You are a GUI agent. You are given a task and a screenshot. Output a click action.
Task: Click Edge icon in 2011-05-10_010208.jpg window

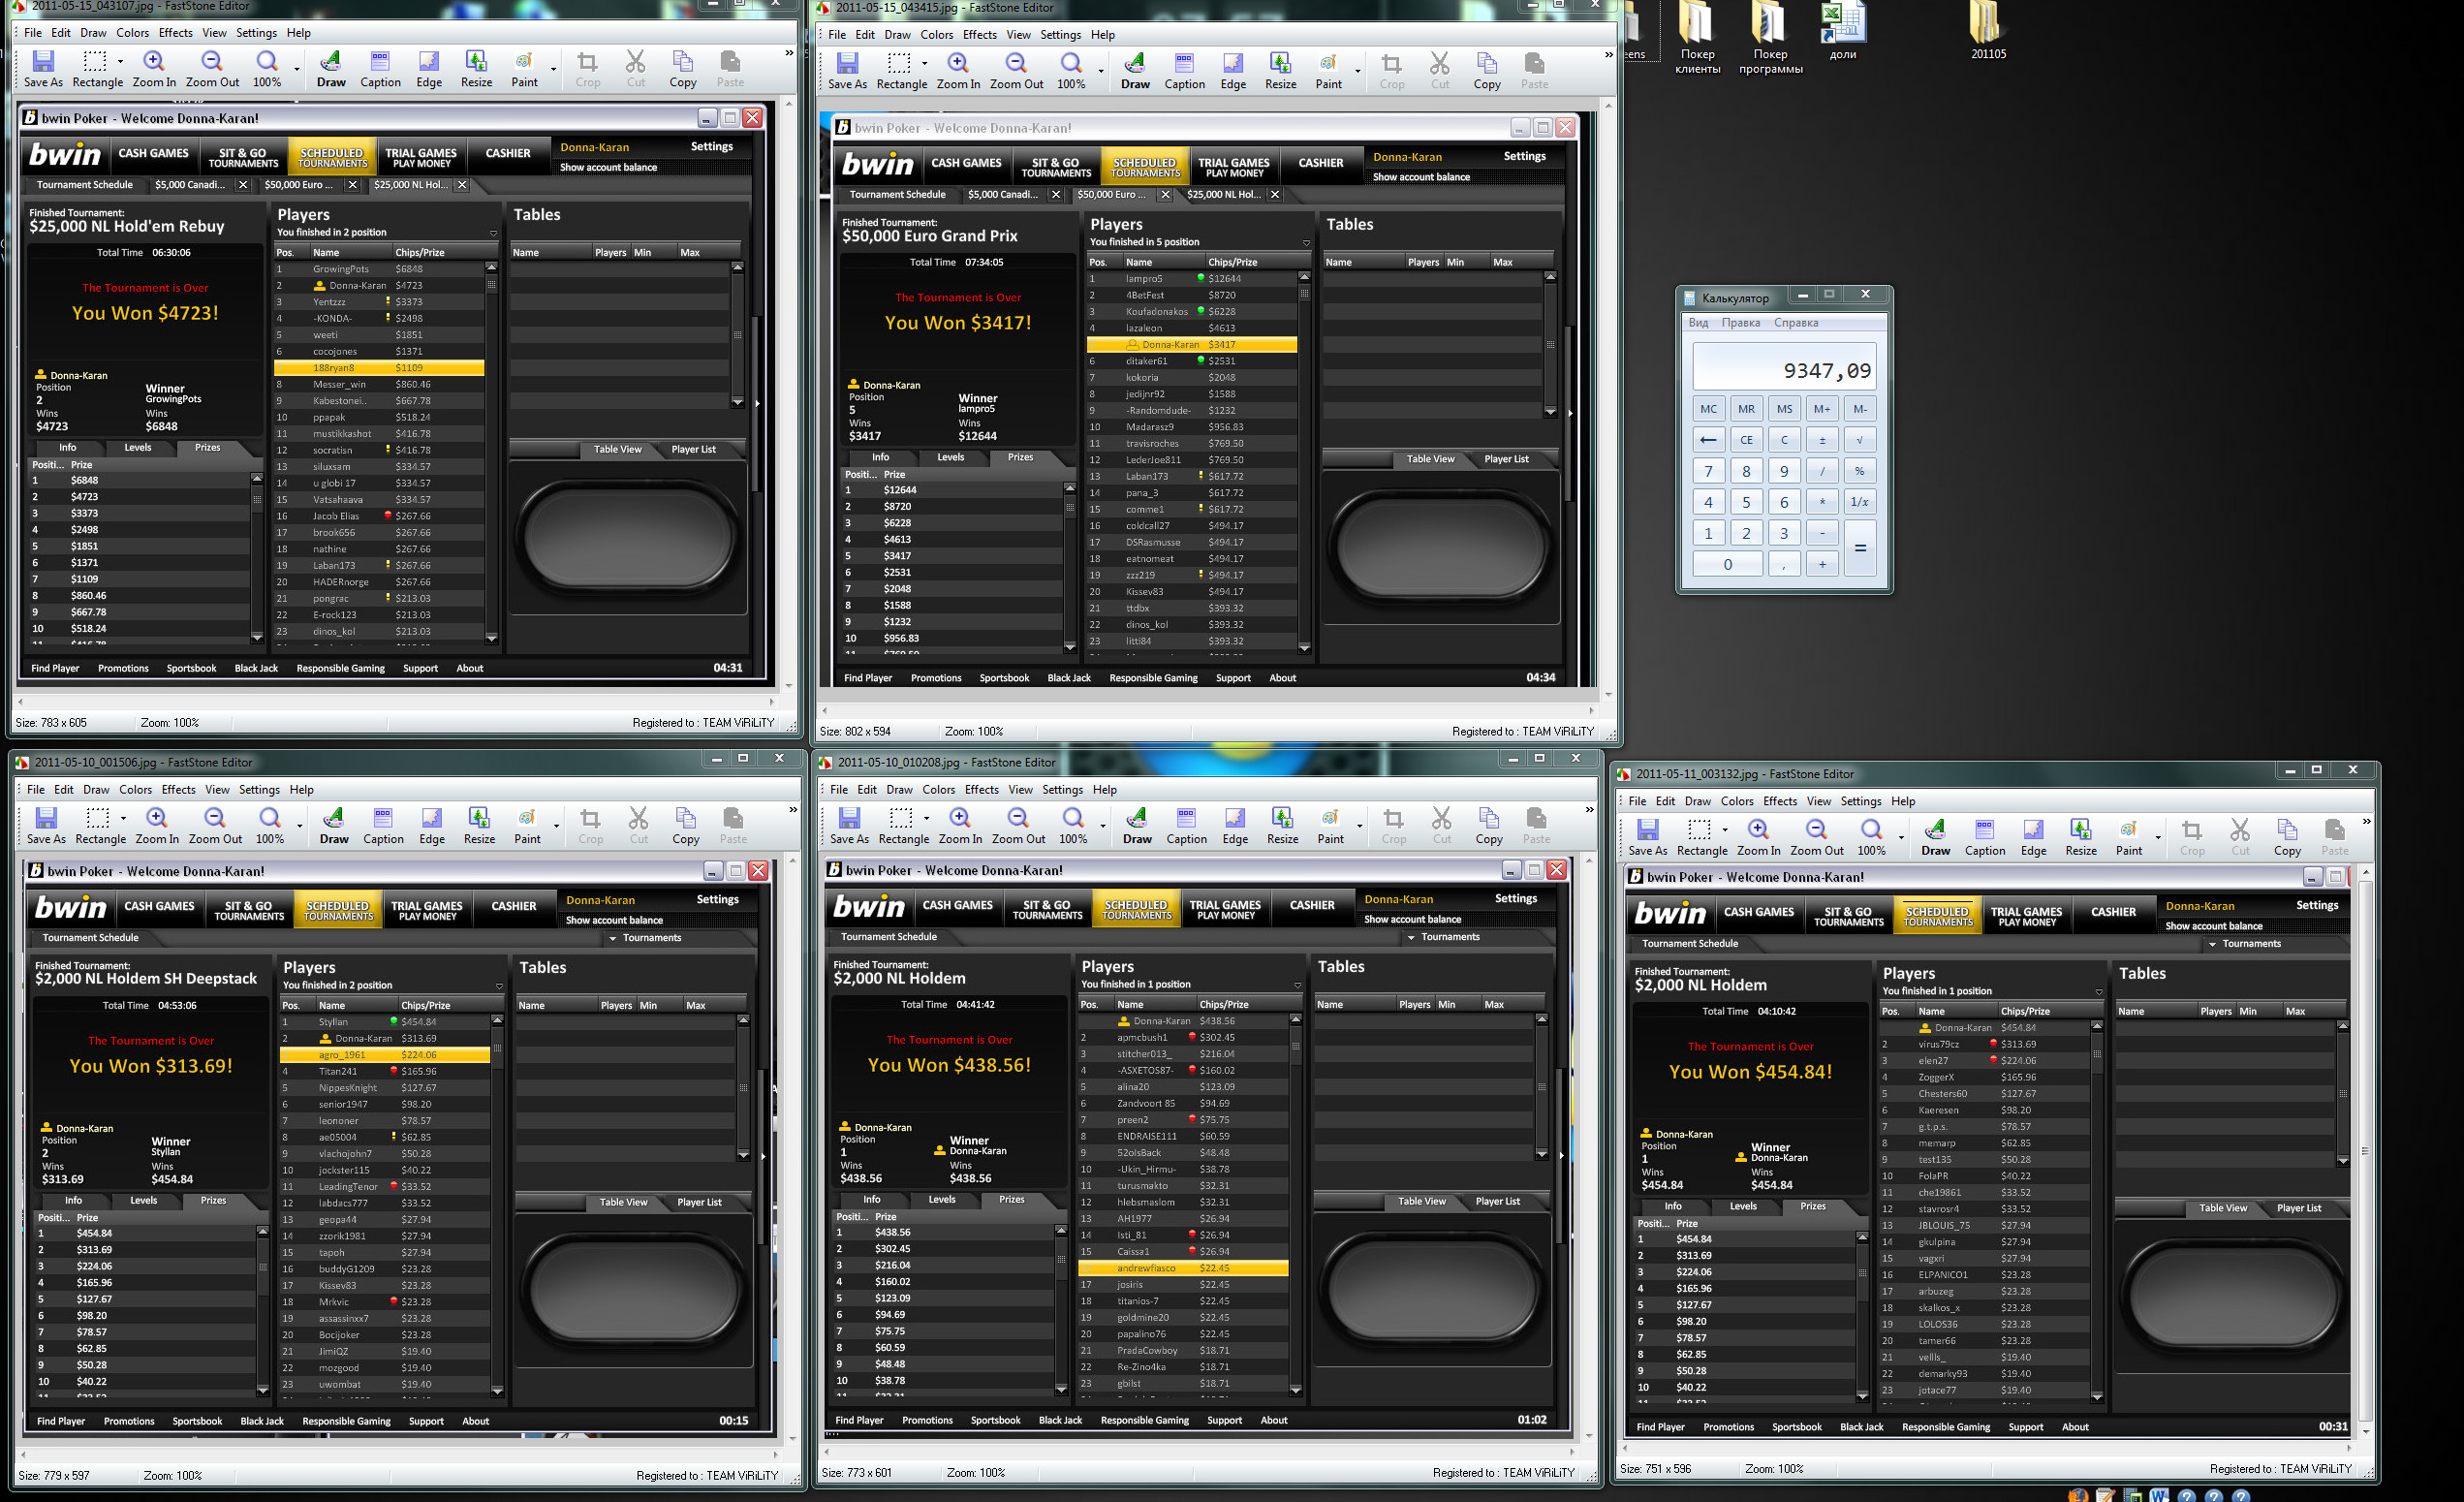coord(1235,826)
